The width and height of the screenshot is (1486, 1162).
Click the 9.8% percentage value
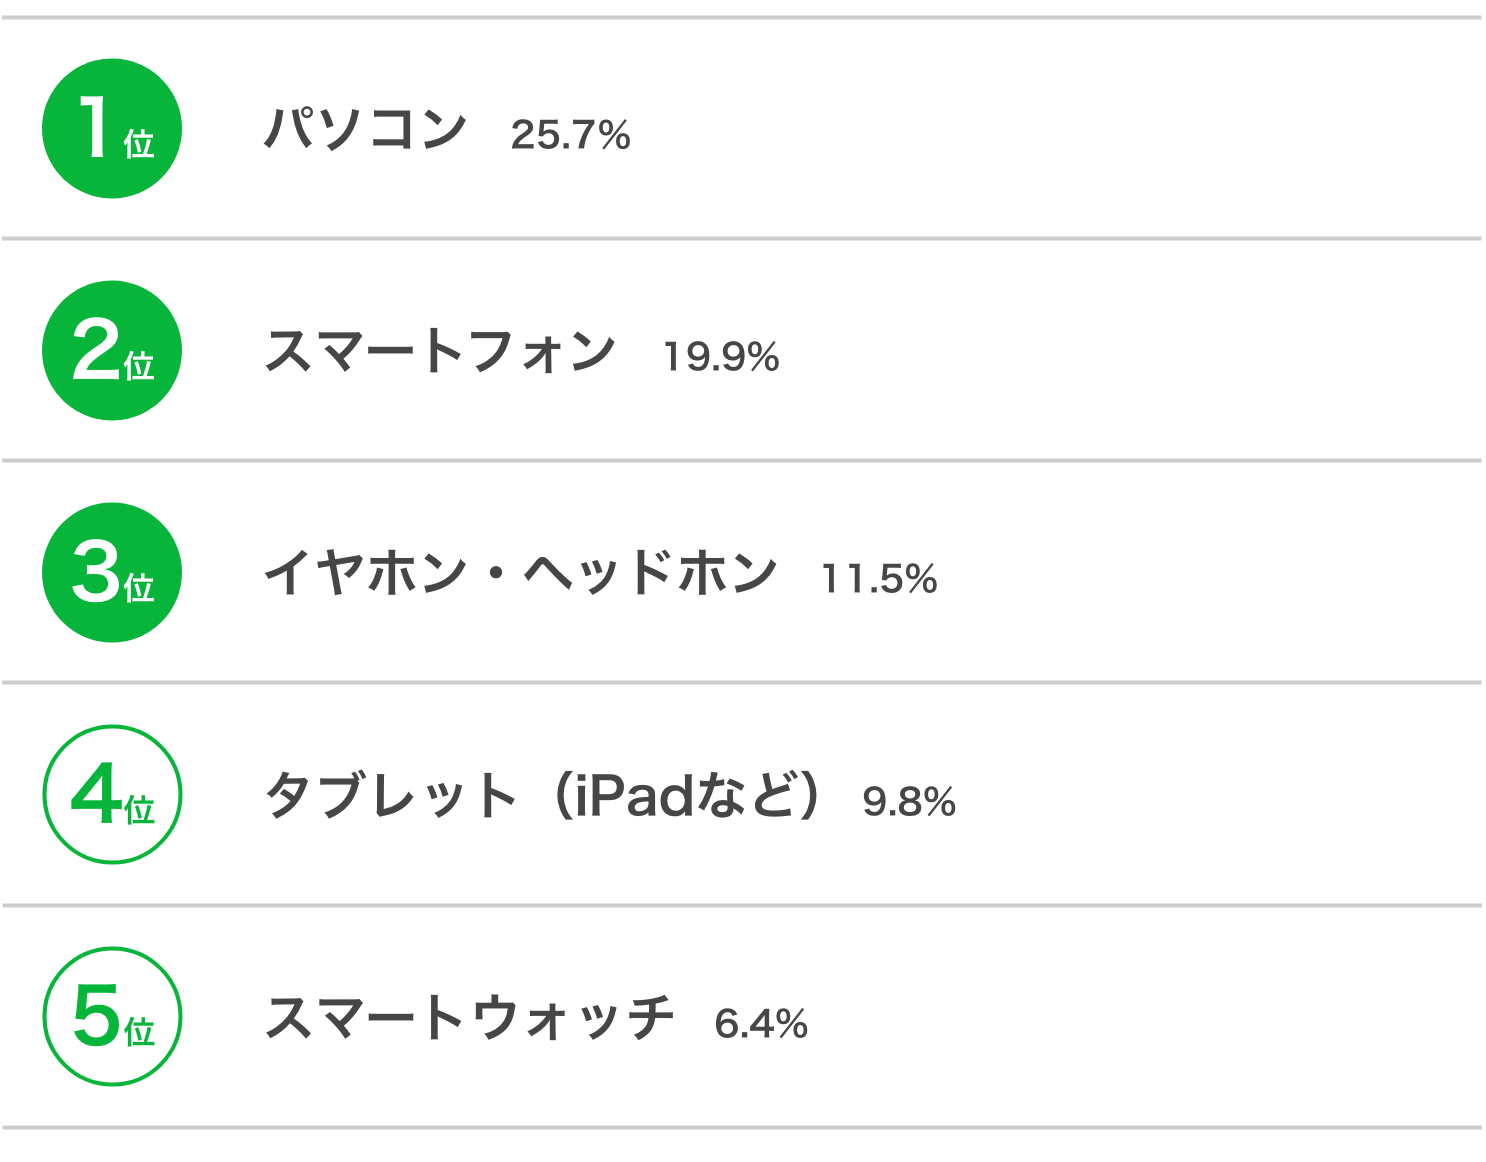(x=909, y=802)
